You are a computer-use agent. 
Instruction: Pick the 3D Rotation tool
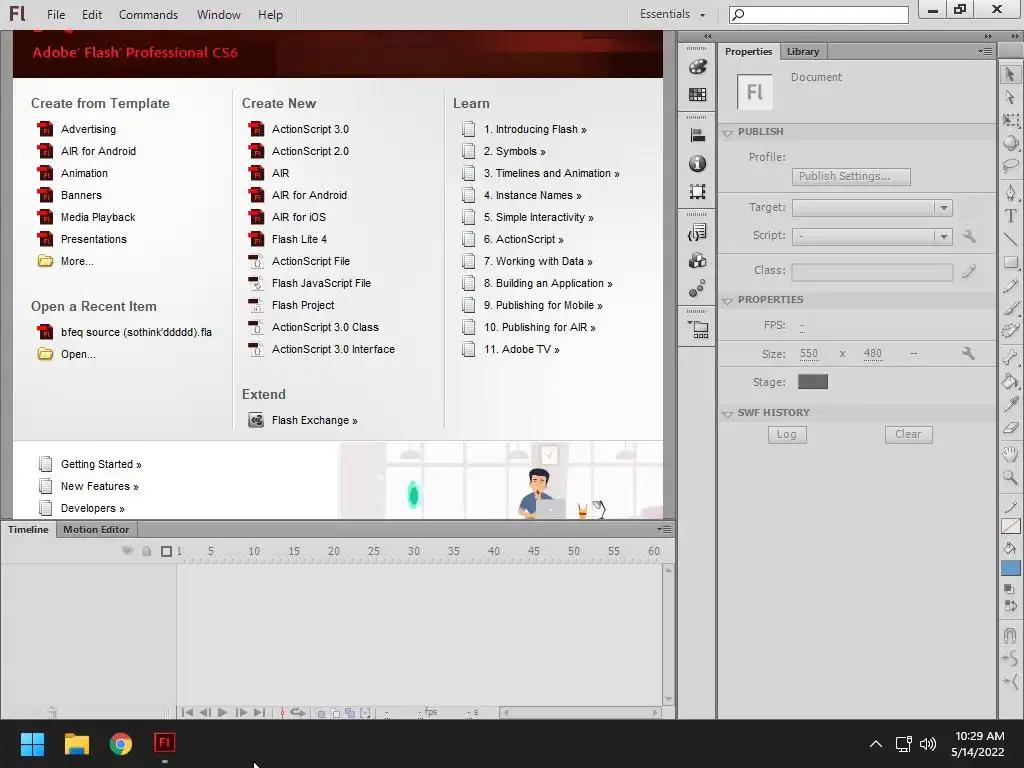point(1010,142)
